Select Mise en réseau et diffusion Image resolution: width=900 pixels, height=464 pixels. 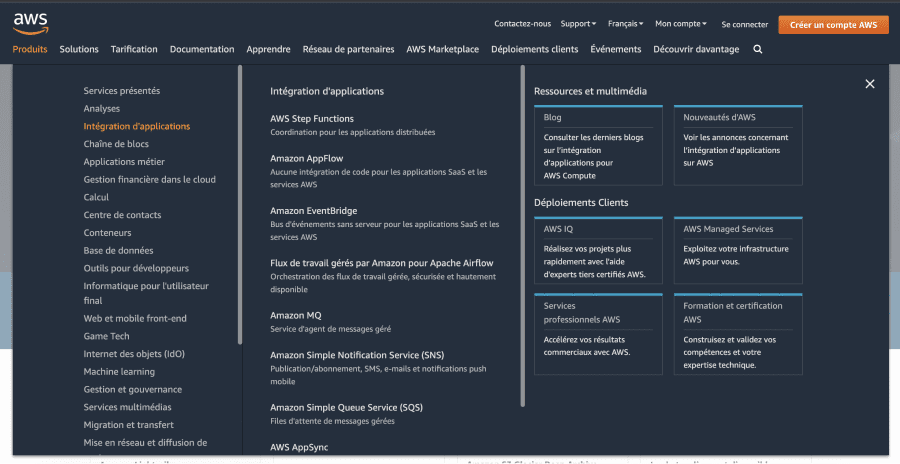pos(145,443)
